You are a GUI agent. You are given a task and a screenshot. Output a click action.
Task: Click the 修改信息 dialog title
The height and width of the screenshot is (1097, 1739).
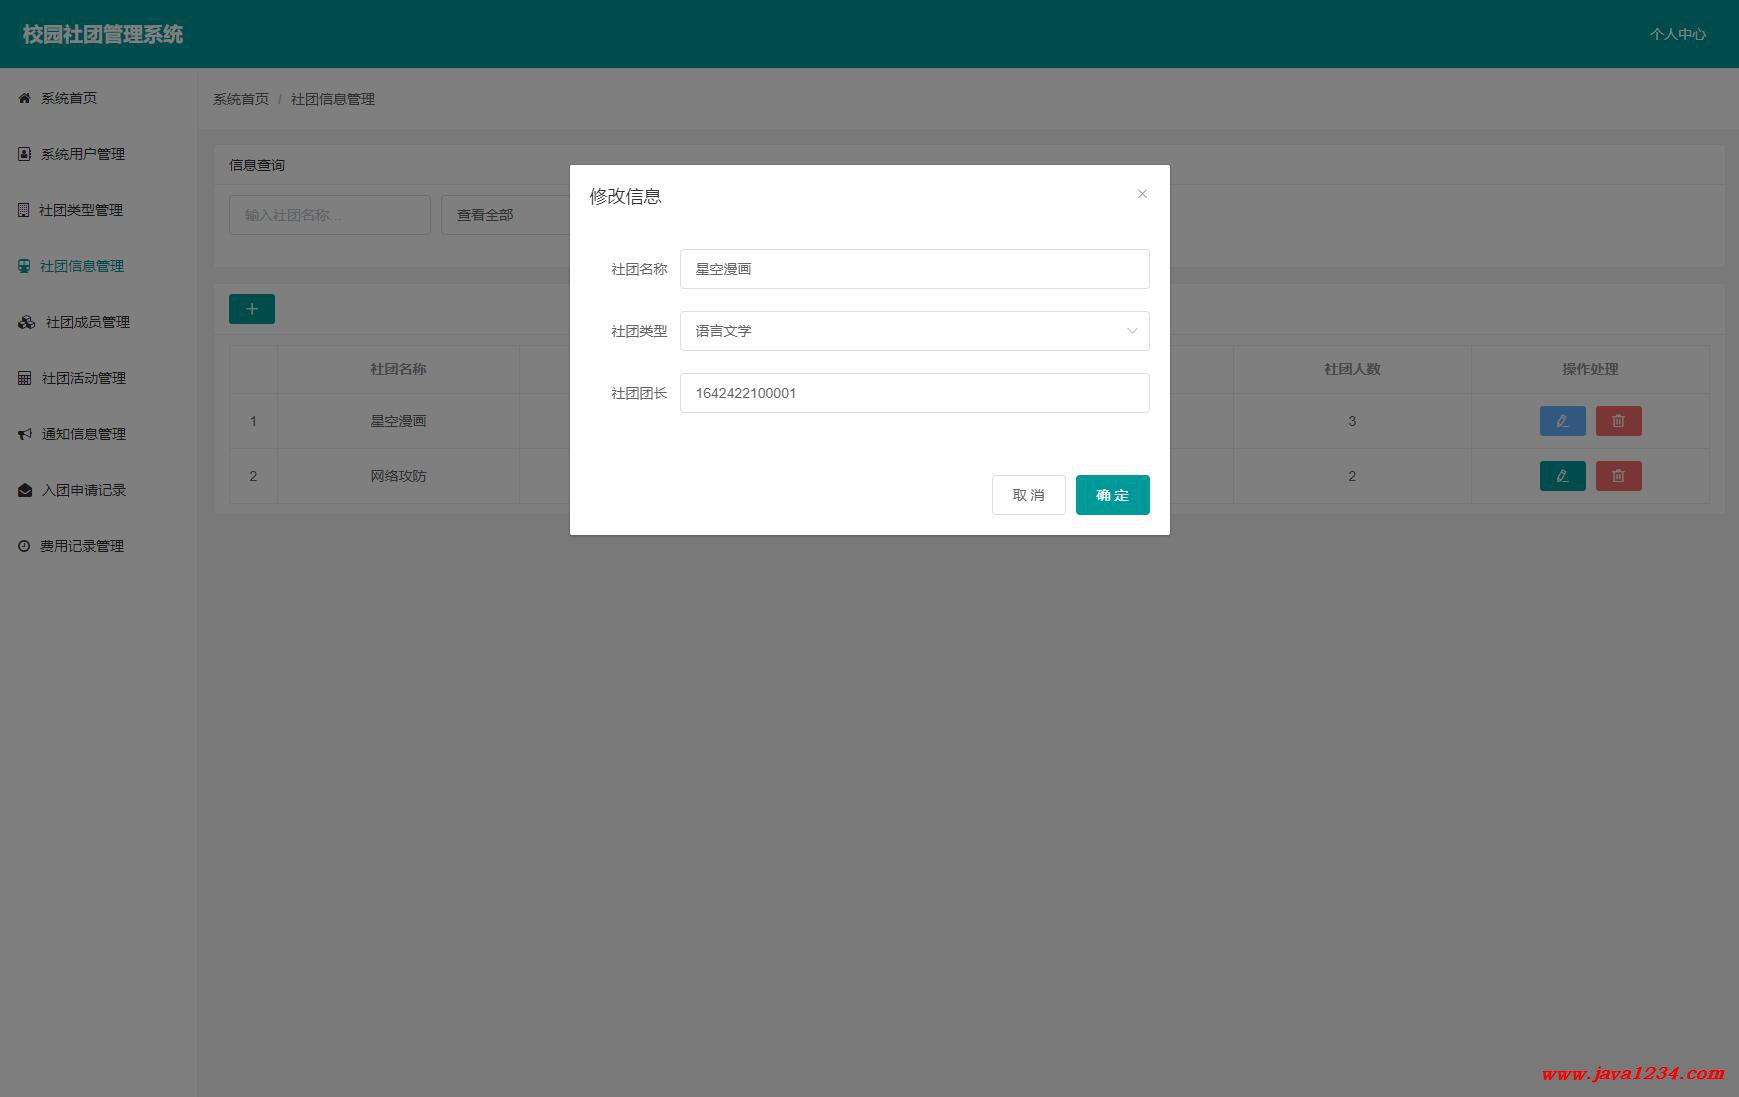point(625,196)
